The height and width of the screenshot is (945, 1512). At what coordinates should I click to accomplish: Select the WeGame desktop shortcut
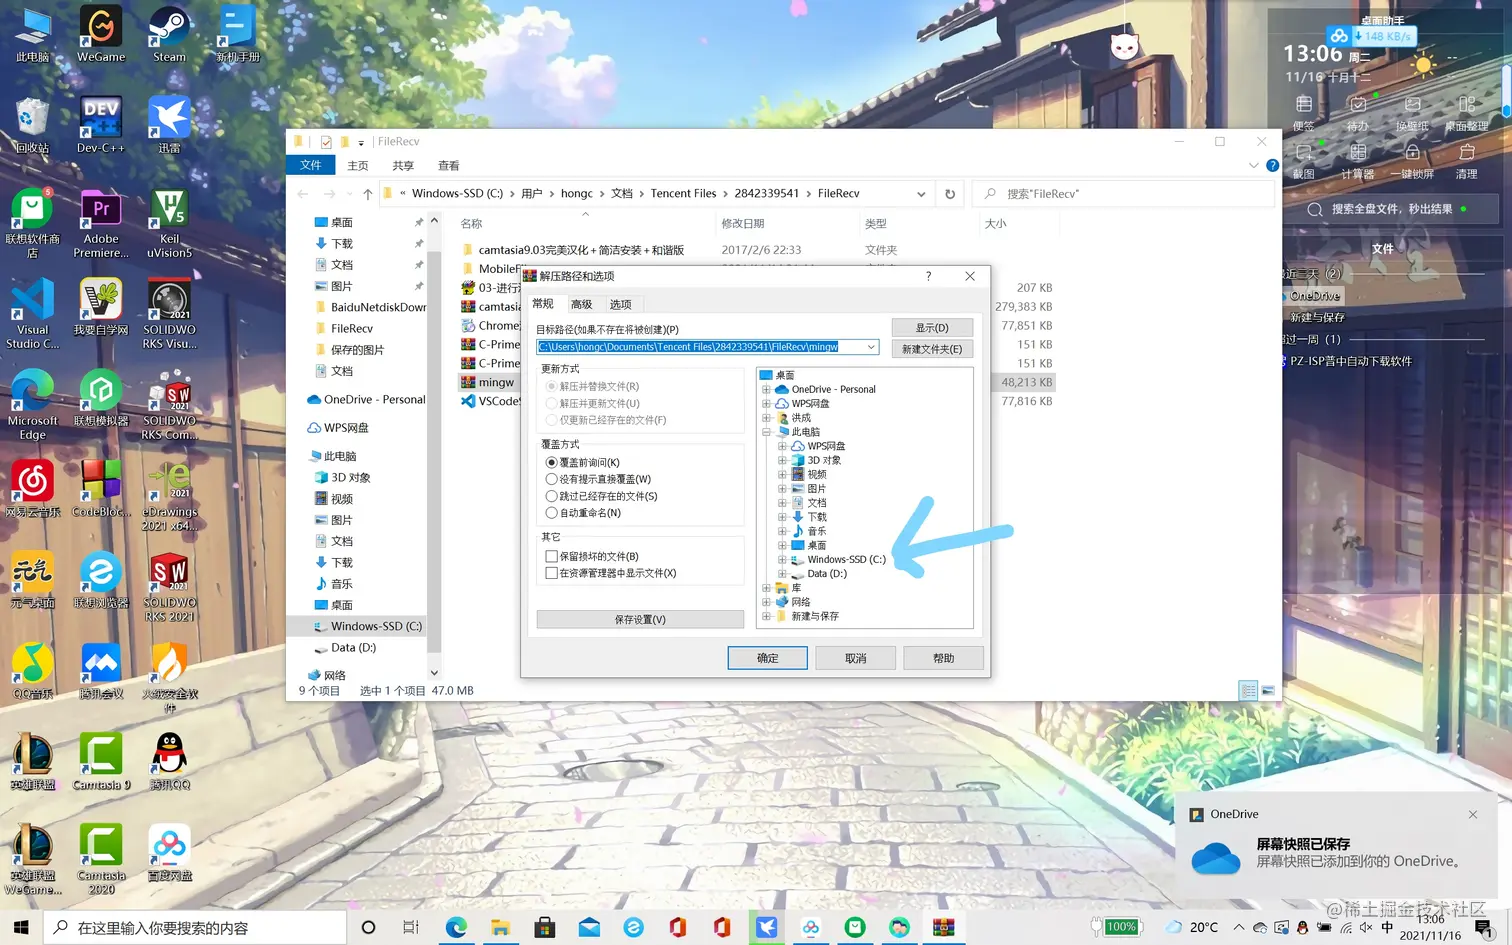click(101, 34)
